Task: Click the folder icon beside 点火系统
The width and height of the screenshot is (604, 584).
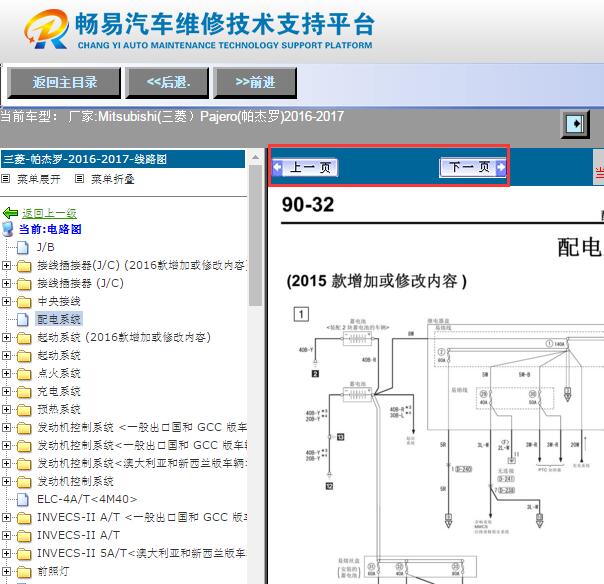Action: click(x=24, y=374)
